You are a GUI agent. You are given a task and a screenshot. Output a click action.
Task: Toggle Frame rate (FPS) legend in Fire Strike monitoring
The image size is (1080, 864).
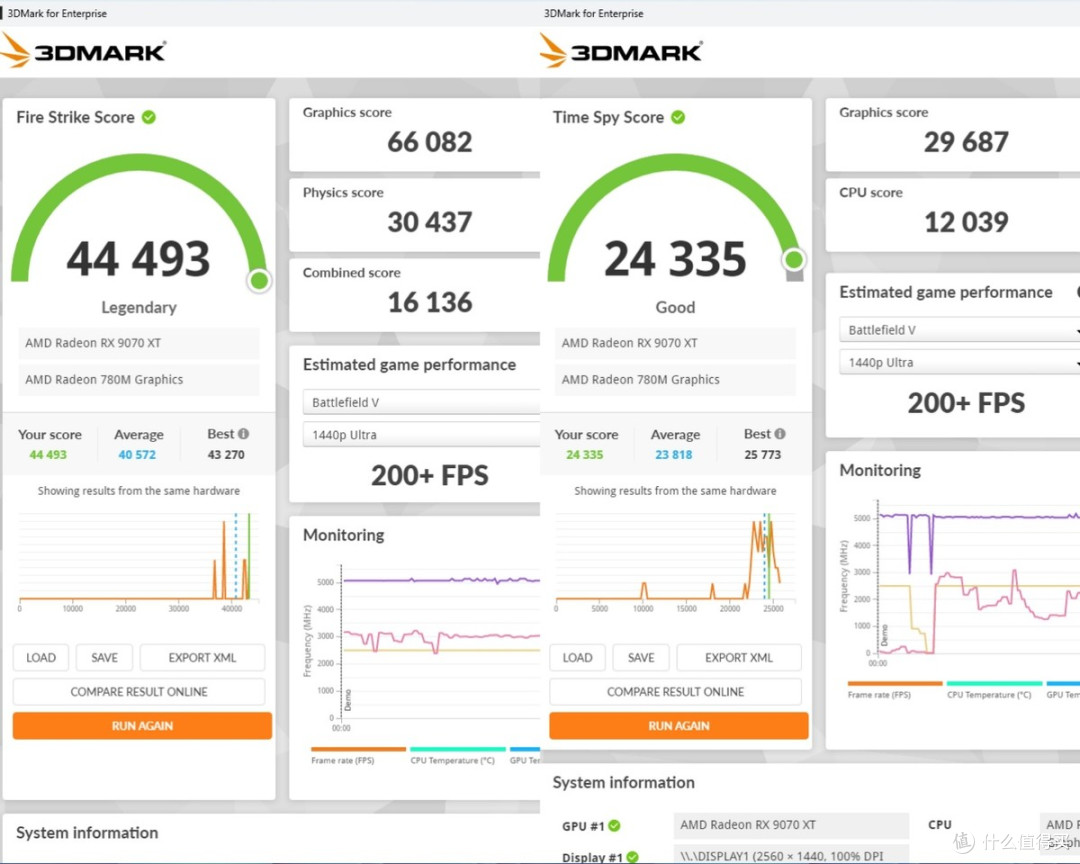[358, 756]
